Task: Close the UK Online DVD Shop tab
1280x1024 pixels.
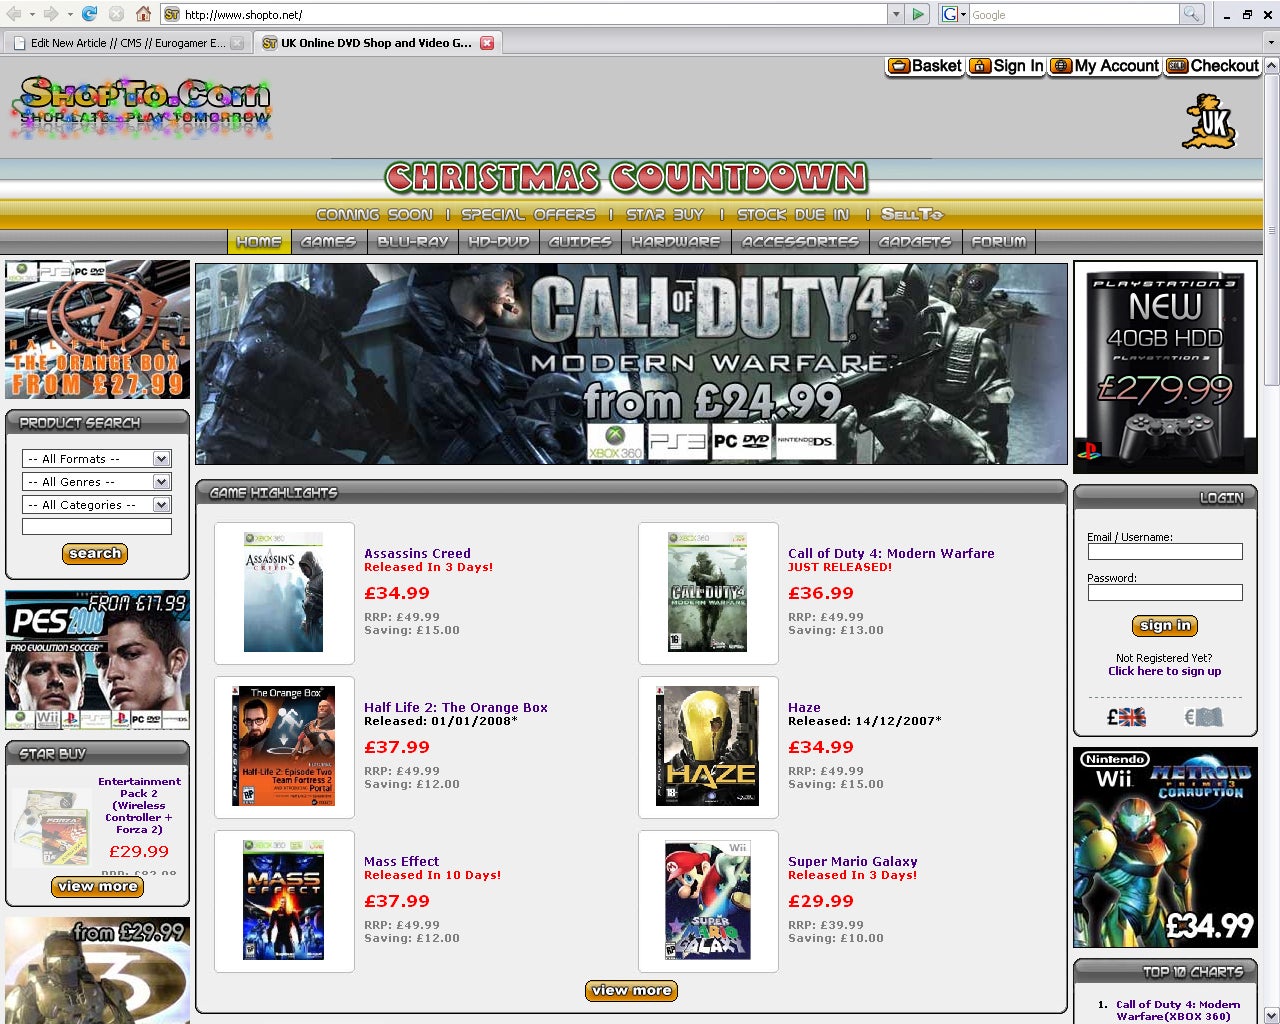Action: pyautogui.click(x=487, y=43)
